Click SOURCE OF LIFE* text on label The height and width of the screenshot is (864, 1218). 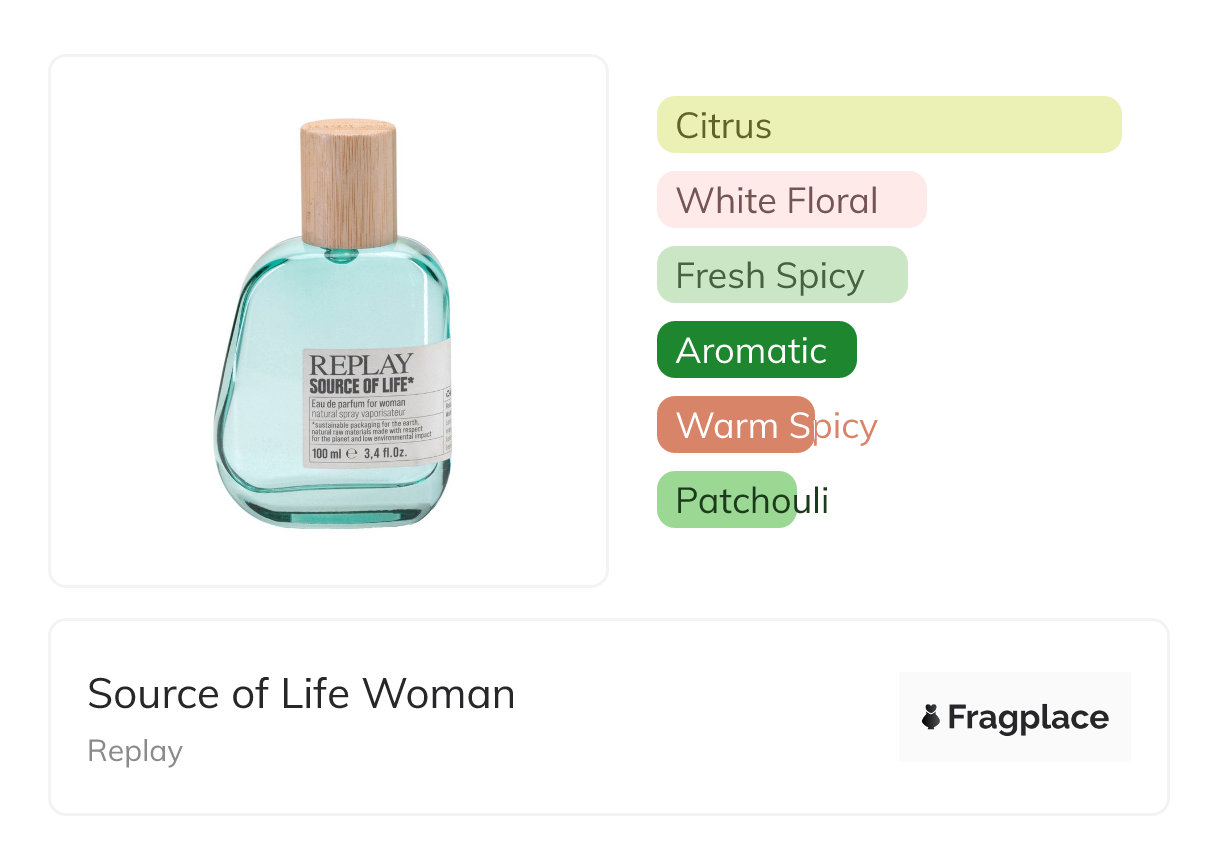point(361,384)
